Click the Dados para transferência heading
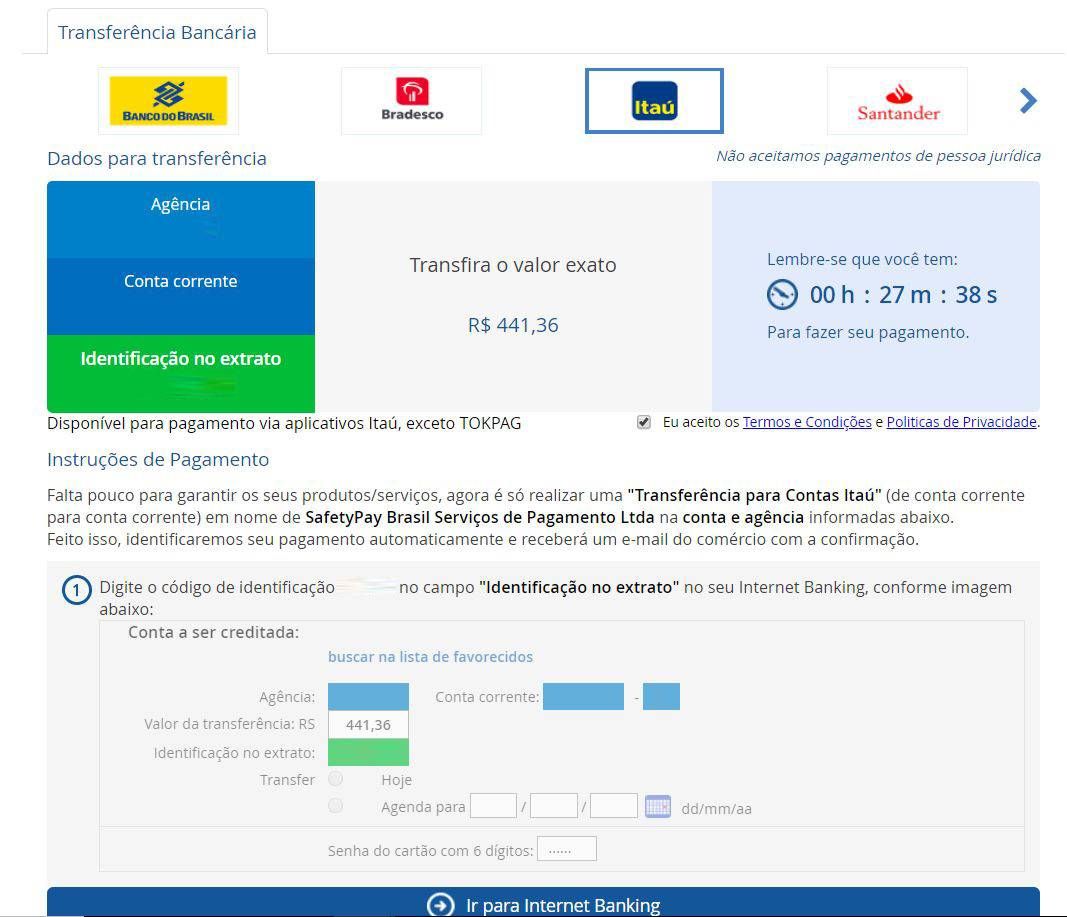The height and width of the screenshot is (917, 1067). (x=157, y=159)
